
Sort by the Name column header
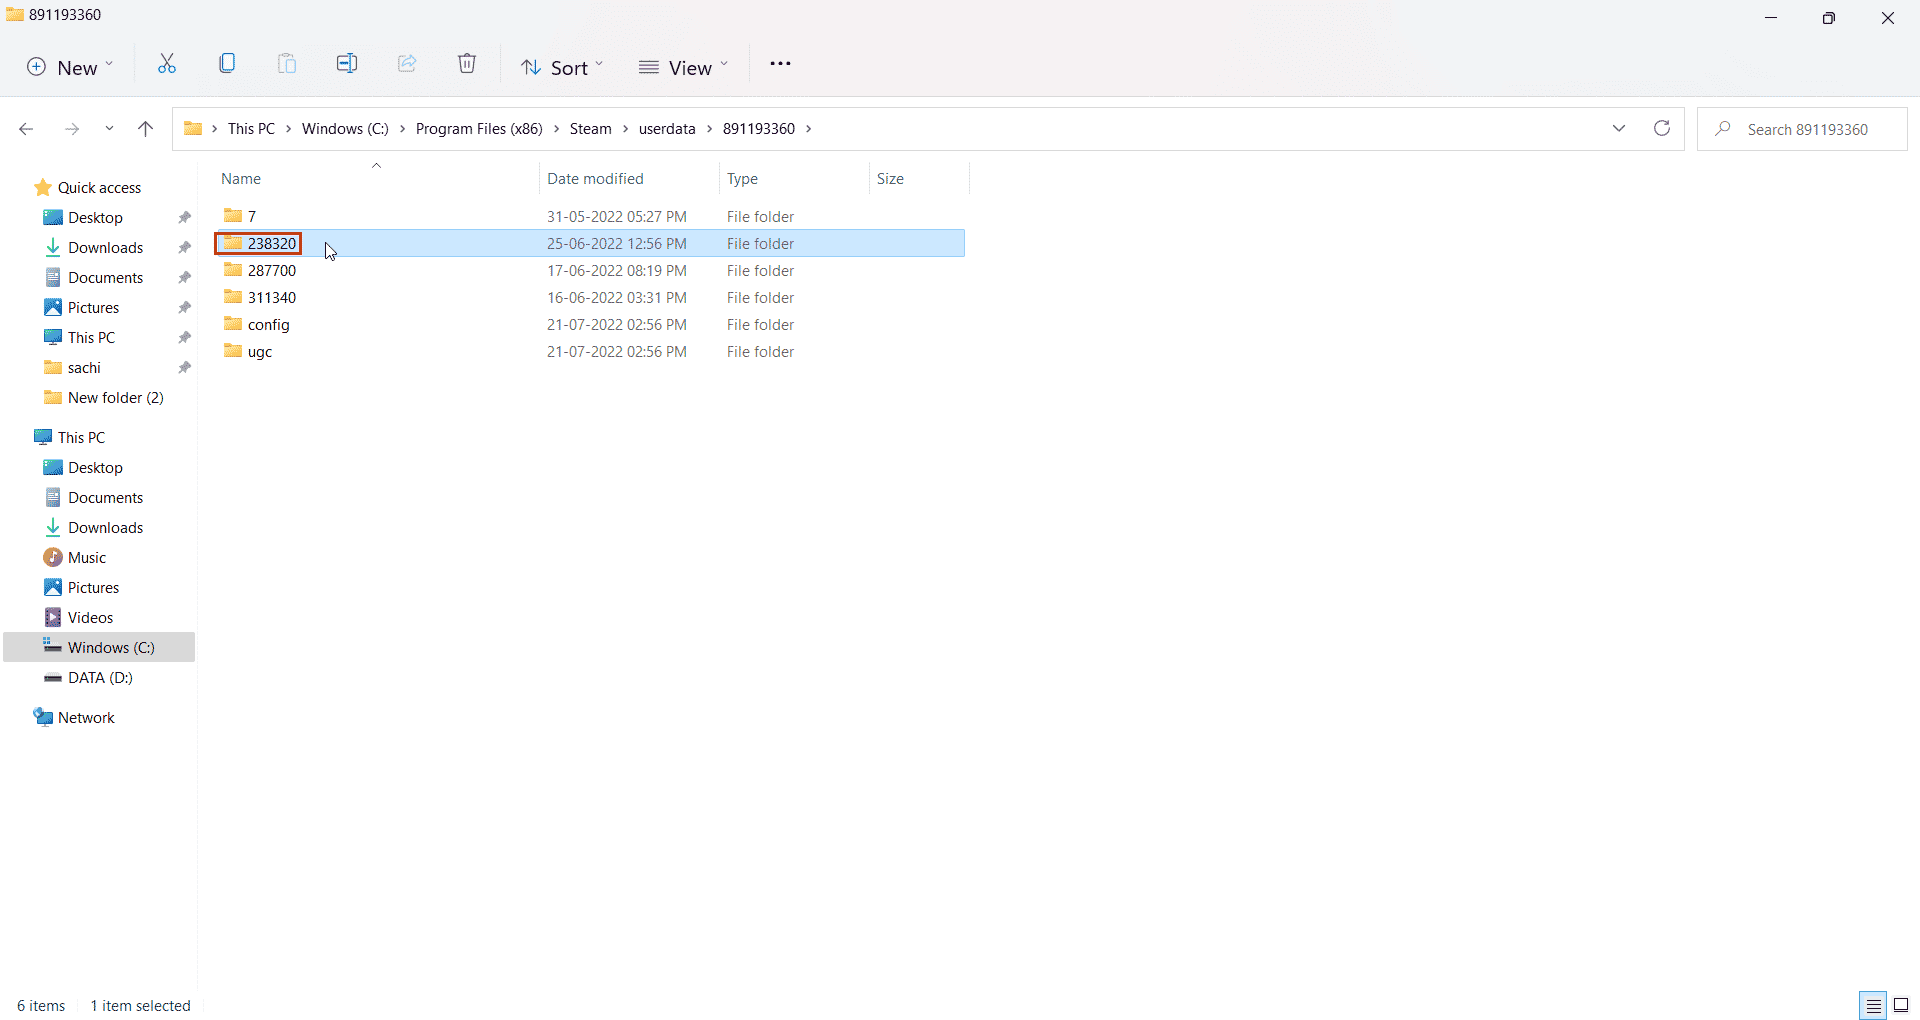(241, 178)
